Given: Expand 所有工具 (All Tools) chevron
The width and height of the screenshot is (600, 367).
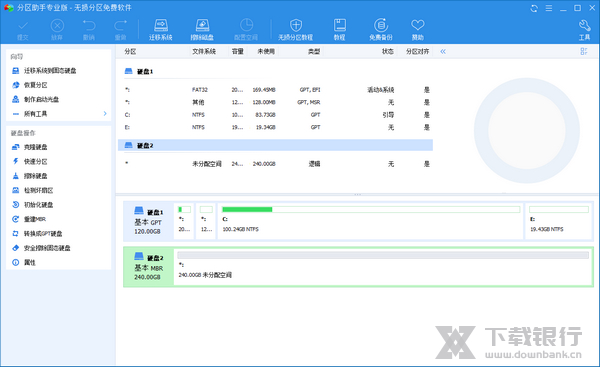Looking at the screenshot, I should tap(105, 114).
